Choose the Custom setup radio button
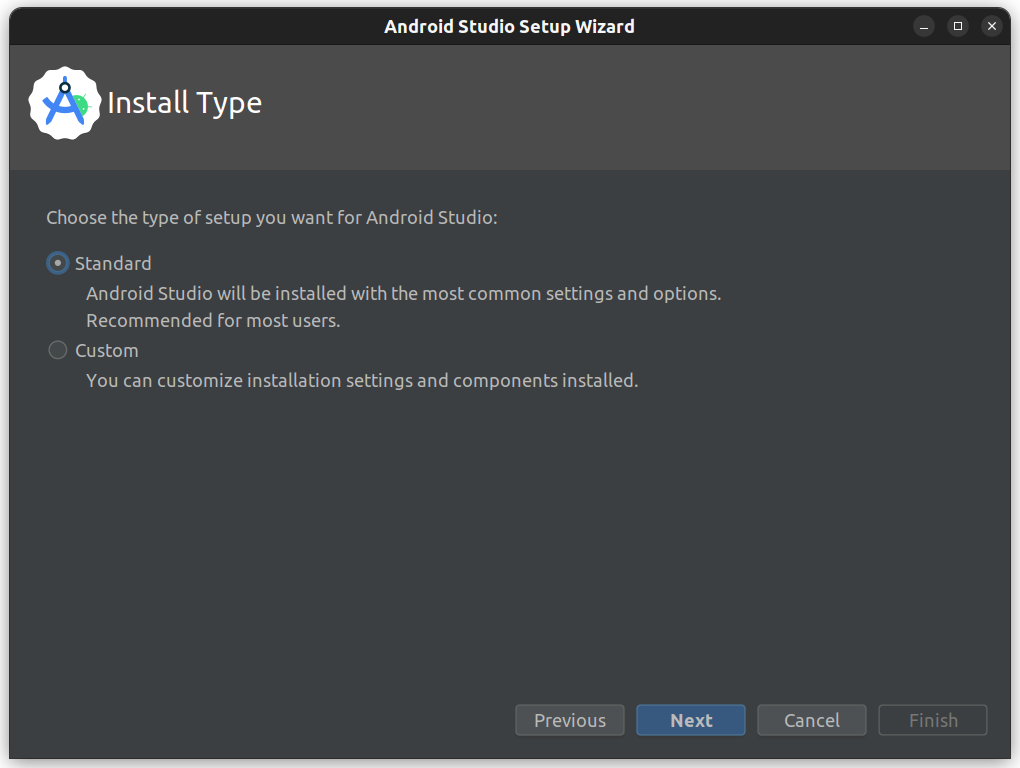 point(58,351)
